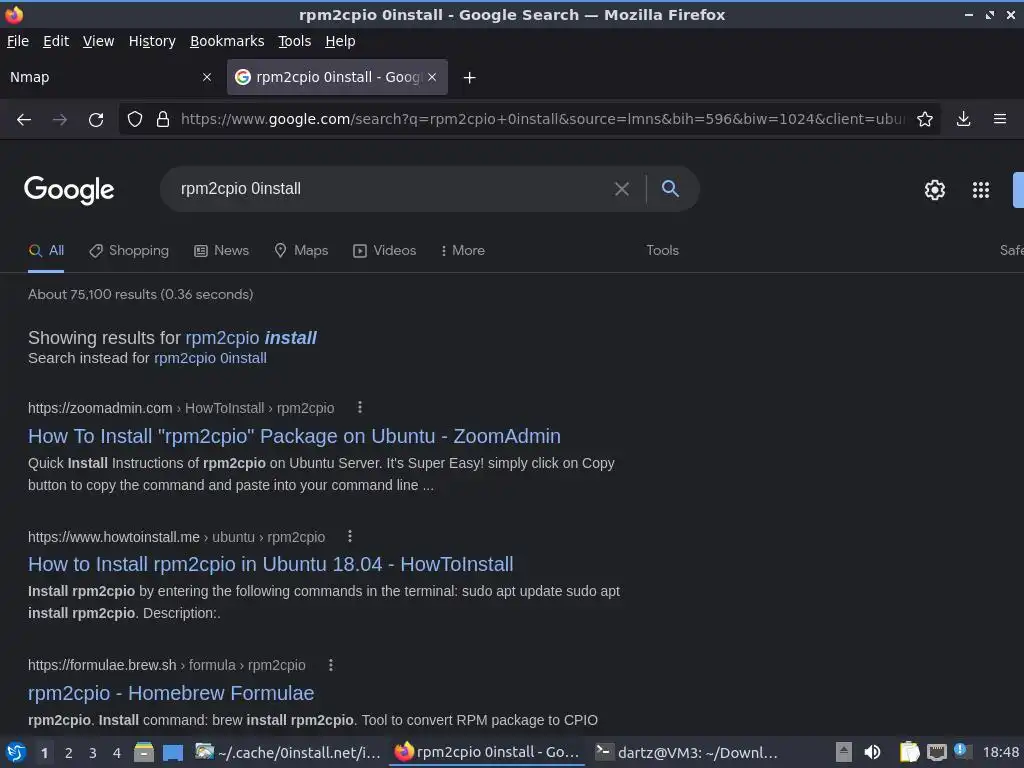The width and height of the screenshot is (1024, 768).
Task: Open network status tray icon
Action: click(x=936, y=752)
